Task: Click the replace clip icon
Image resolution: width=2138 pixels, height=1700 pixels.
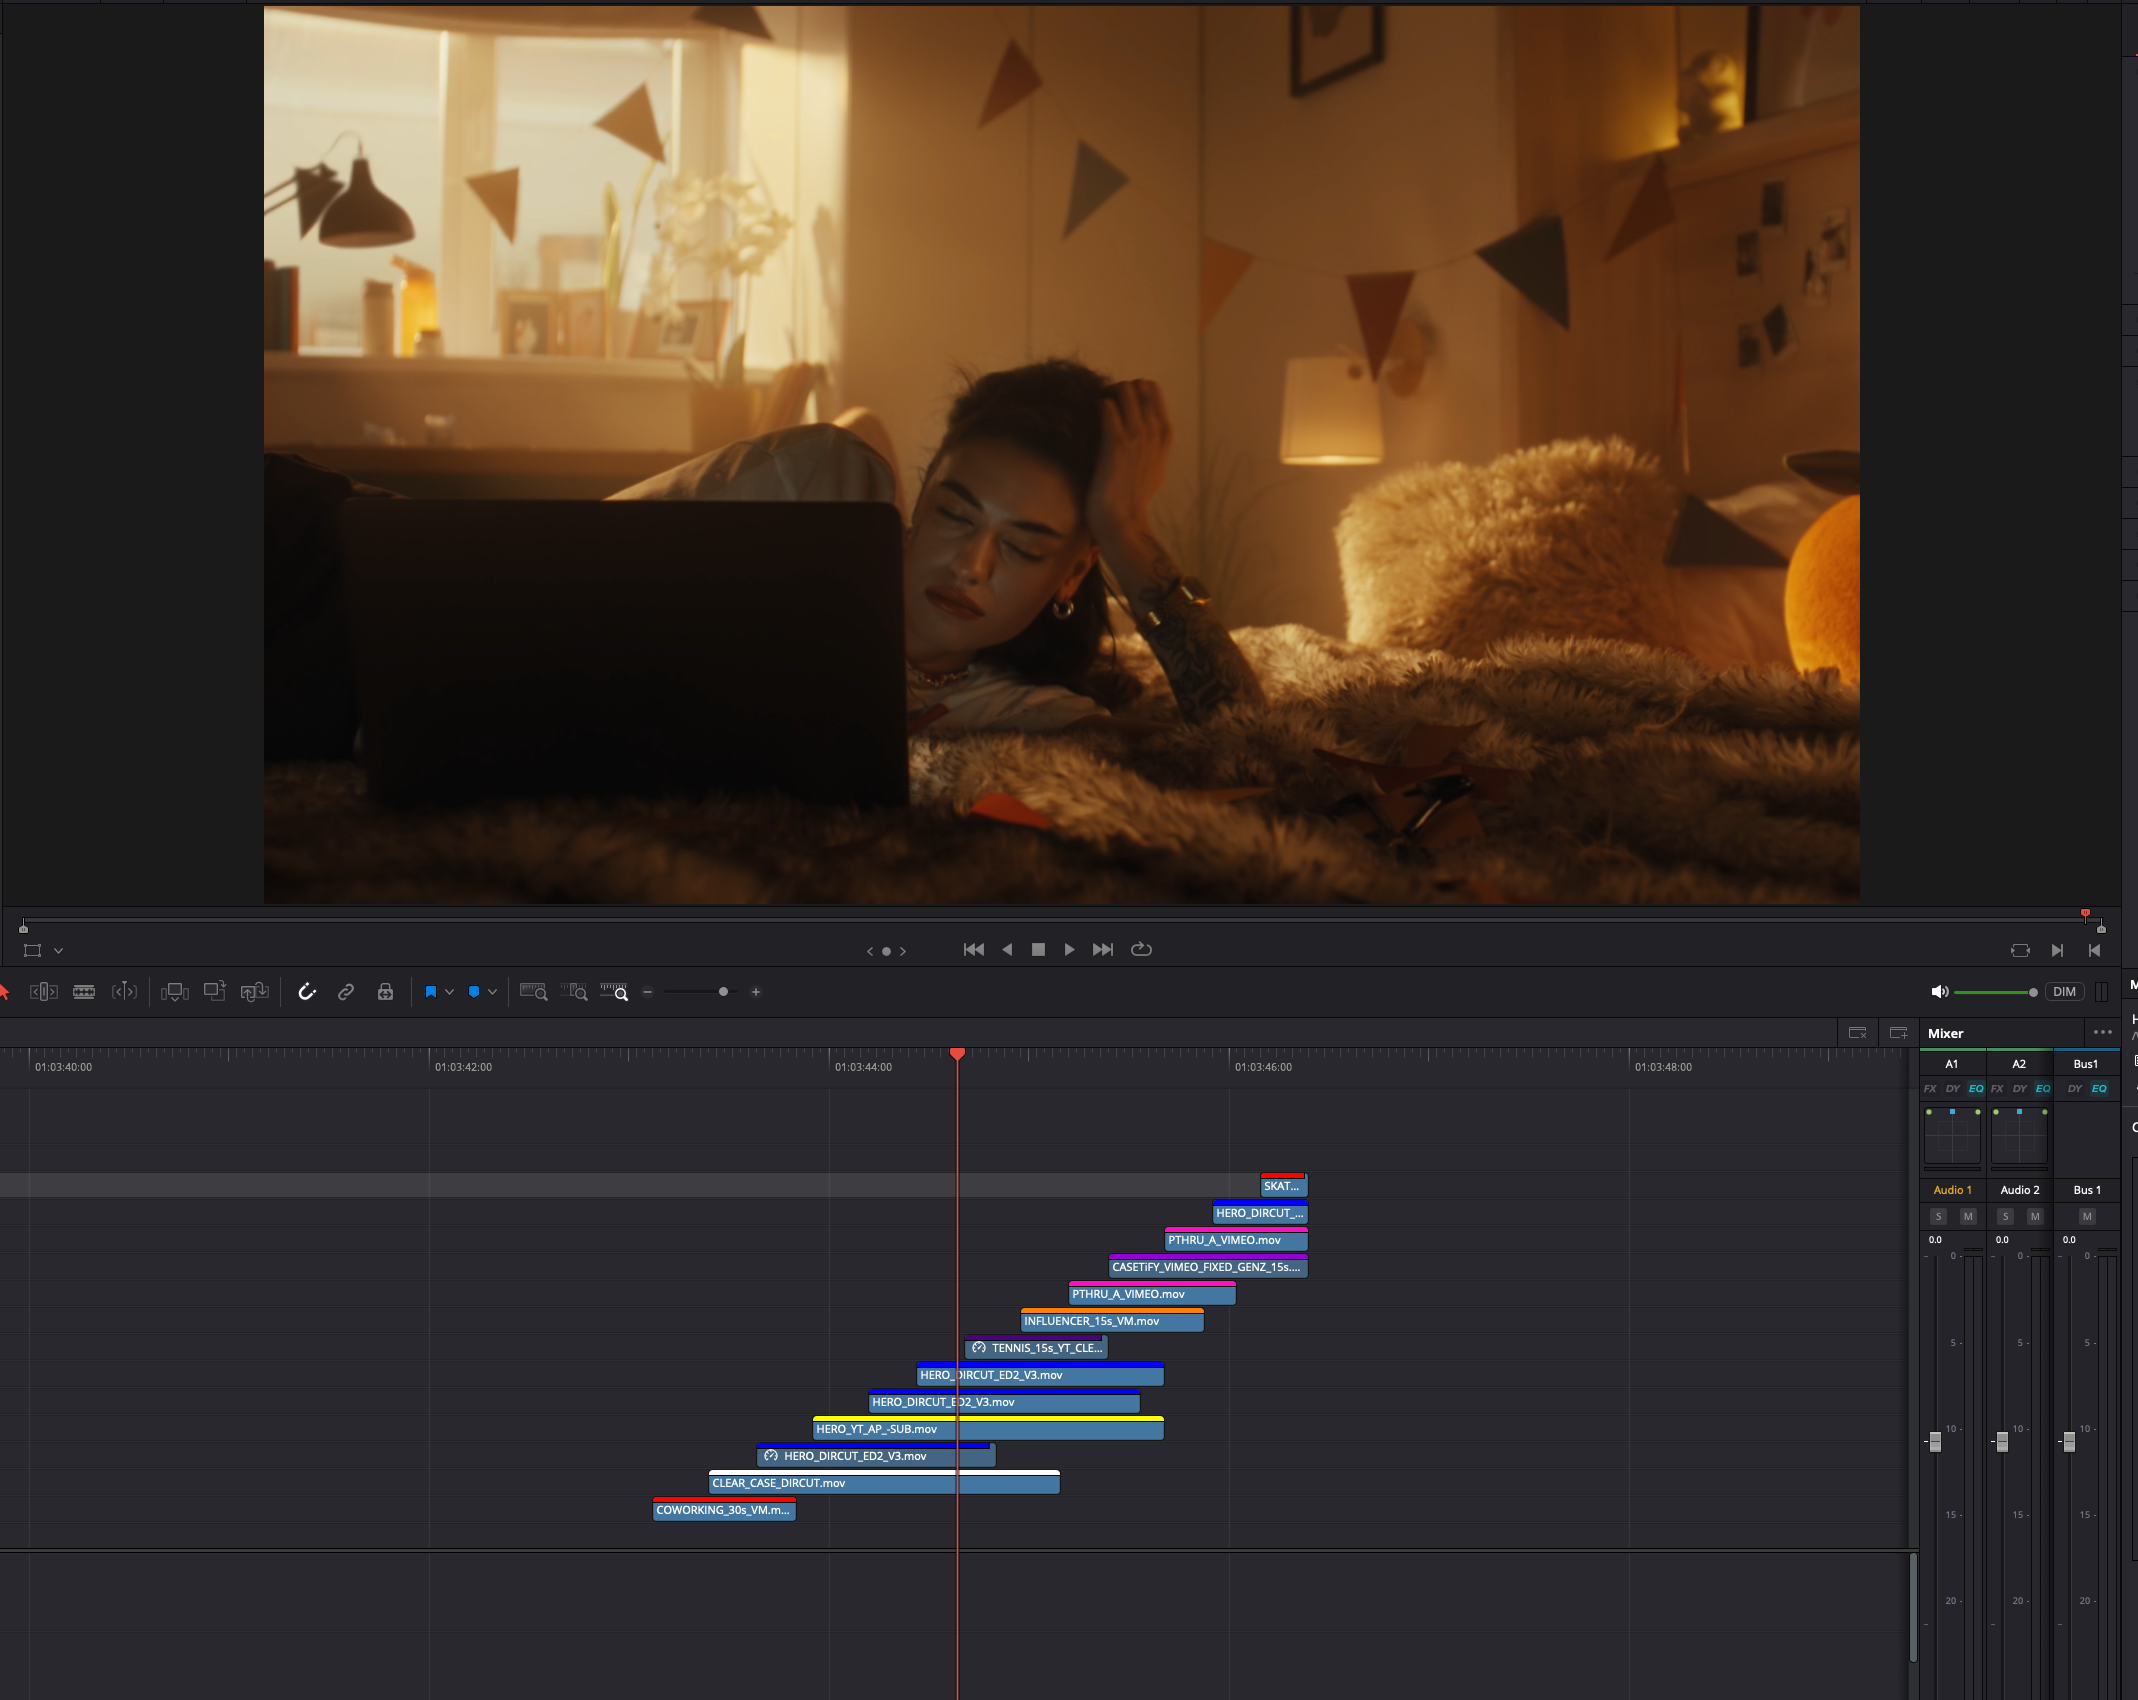Action: pos(255,992)
